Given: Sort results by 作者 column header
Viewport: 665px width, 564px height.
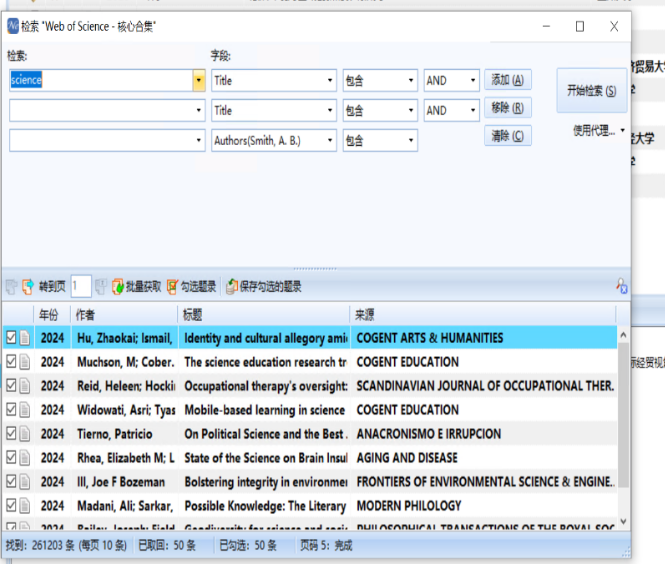Looking at the screenshot, I should click(124, 315).
